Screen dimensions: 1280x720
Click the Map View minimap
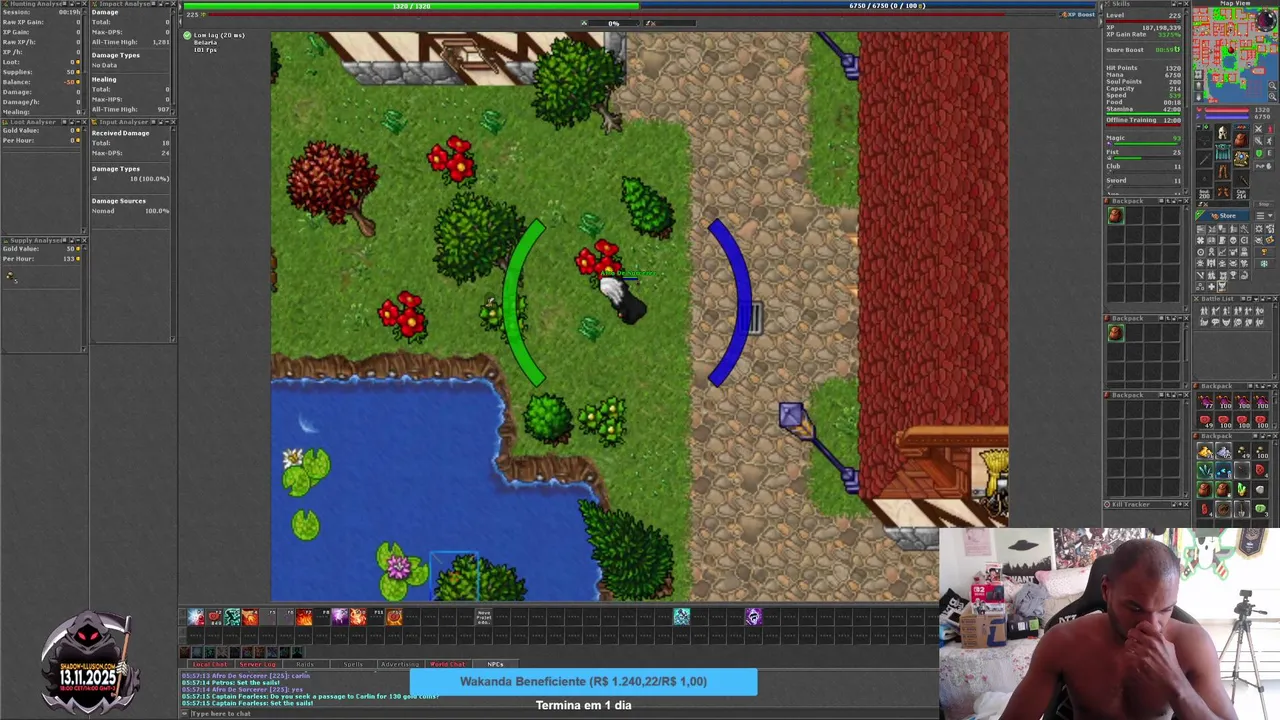click(x=1235, y=55)
